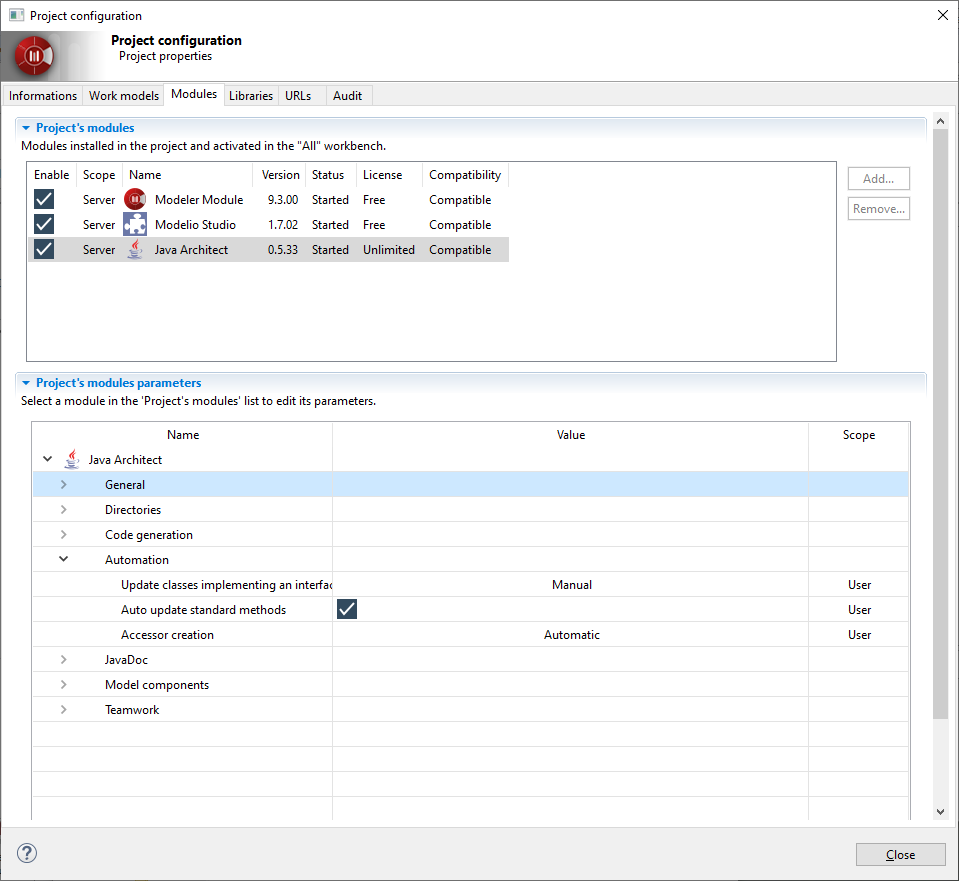Click the User scope of Update classes row

(859, 585)
